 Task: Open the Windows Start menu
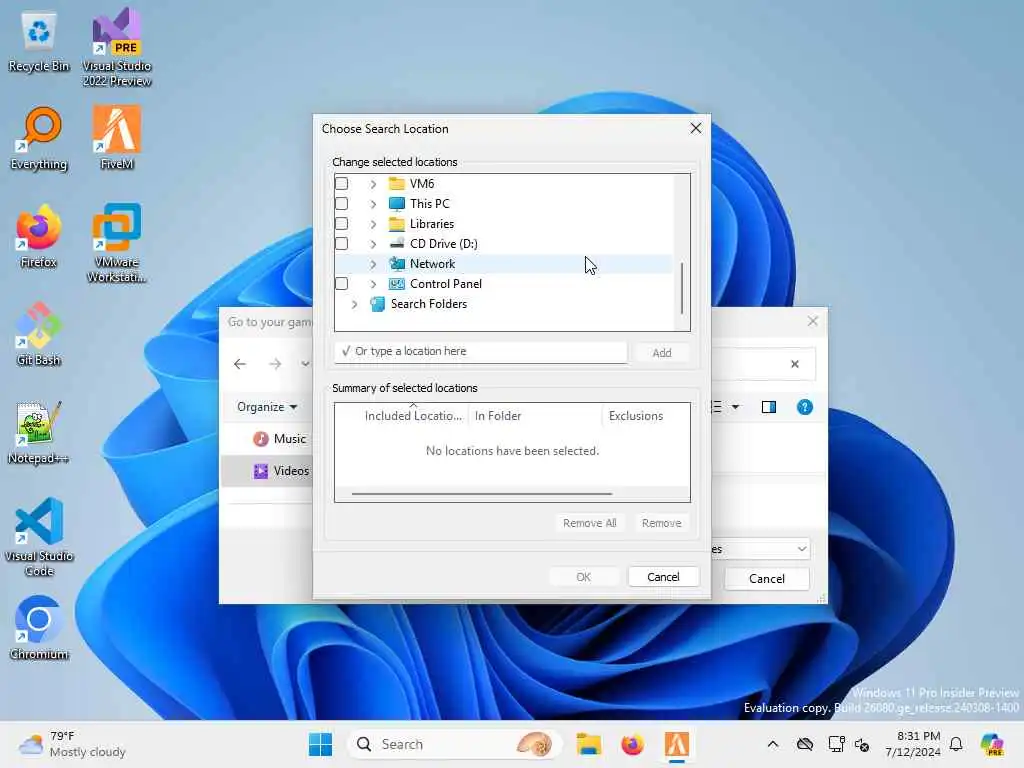coord(320,744)
